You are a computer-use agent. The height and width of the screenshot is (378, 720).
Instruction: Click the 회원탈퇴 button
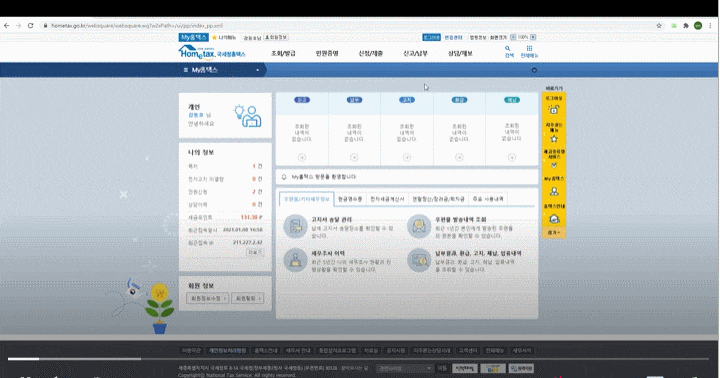(x=248, y=298)
